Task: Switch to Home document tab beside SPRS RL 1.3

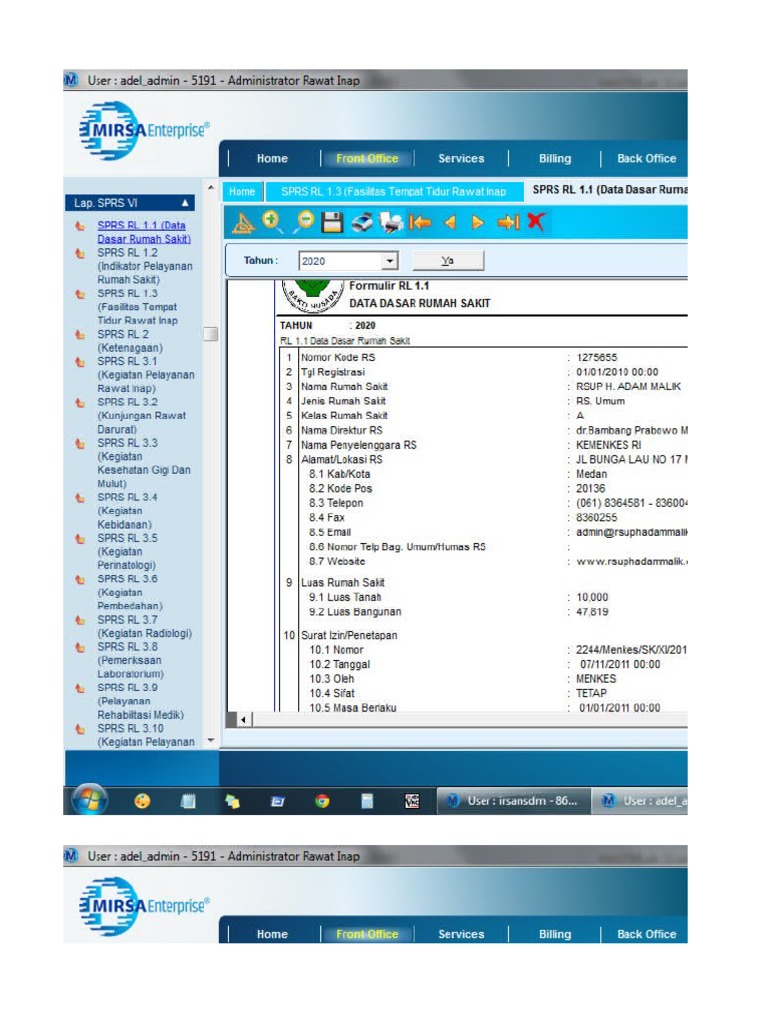Action: pos(242,191)
